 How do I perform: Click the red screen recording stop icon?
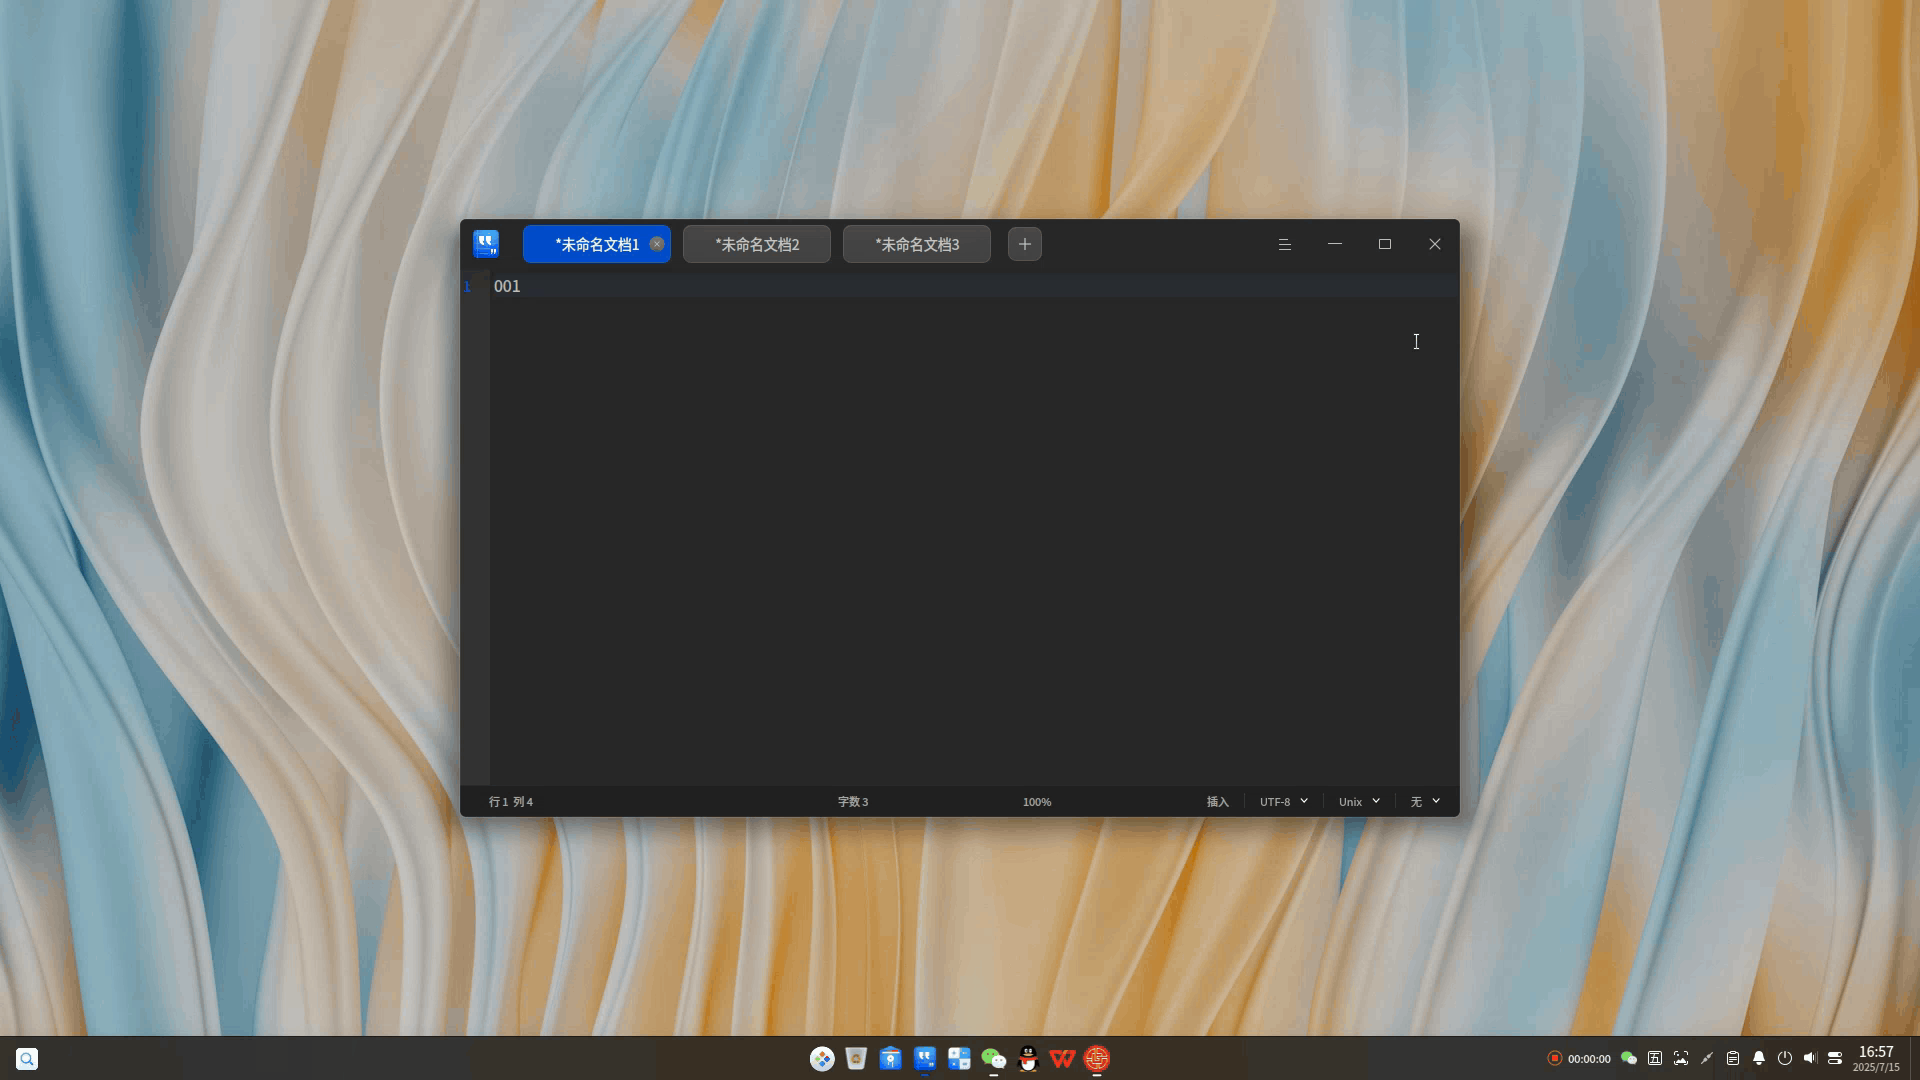click(1554, 1058)
